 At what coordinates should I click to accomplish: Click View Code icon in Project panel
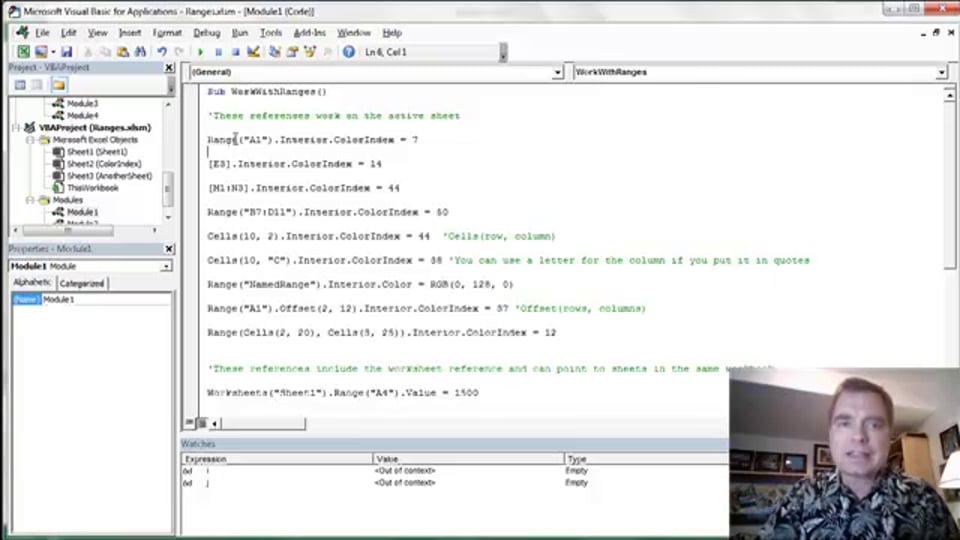(20, 85)
